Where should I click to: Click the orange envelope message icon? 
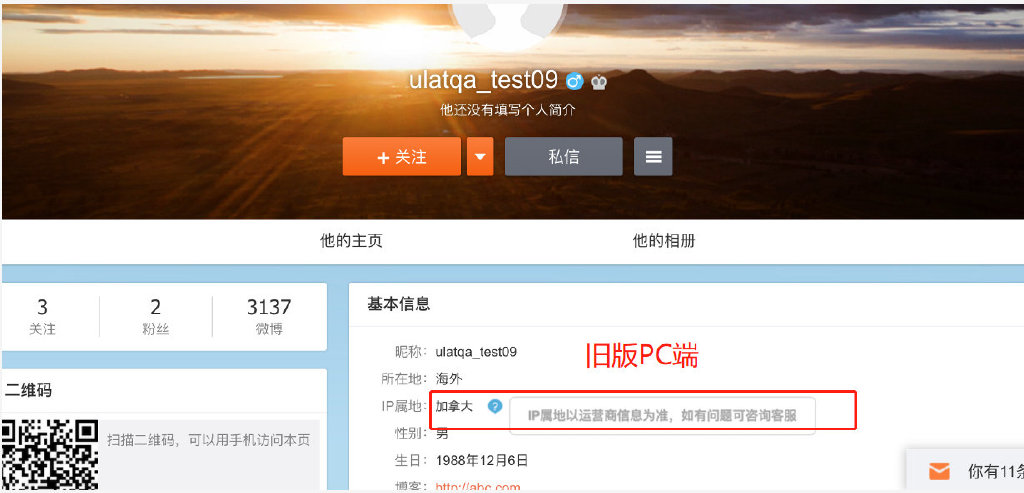point(938,471)
